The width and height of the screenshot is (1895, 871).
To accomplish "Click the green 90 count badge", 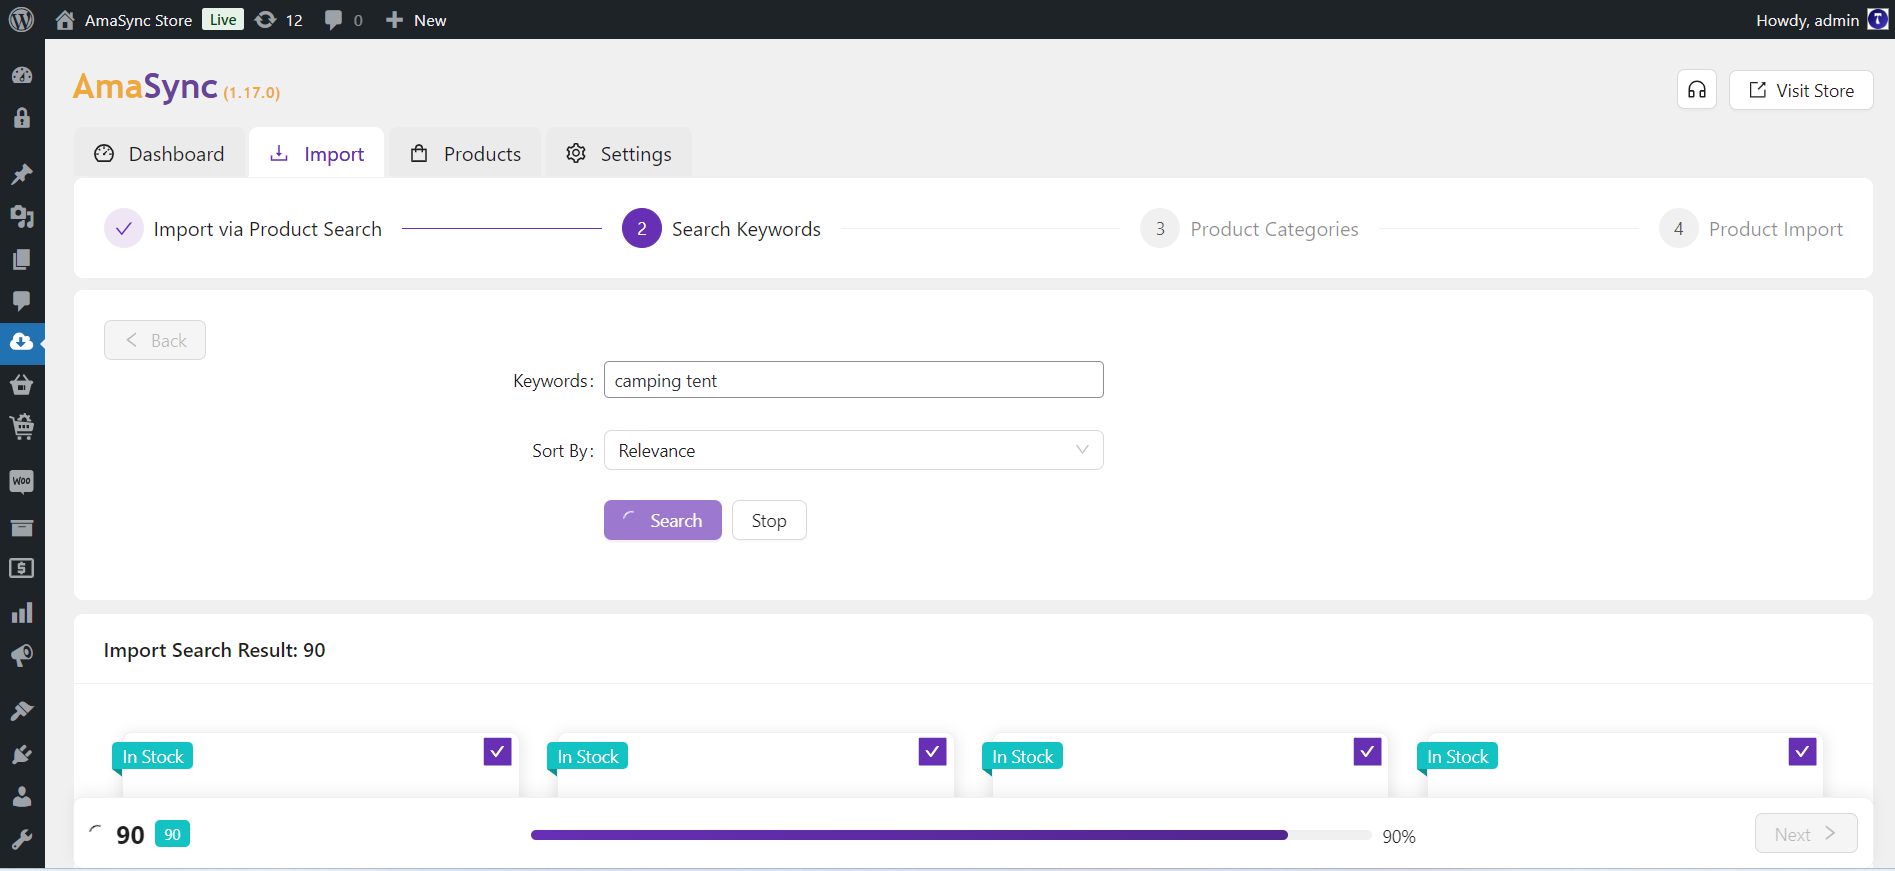I will (172, 834).
